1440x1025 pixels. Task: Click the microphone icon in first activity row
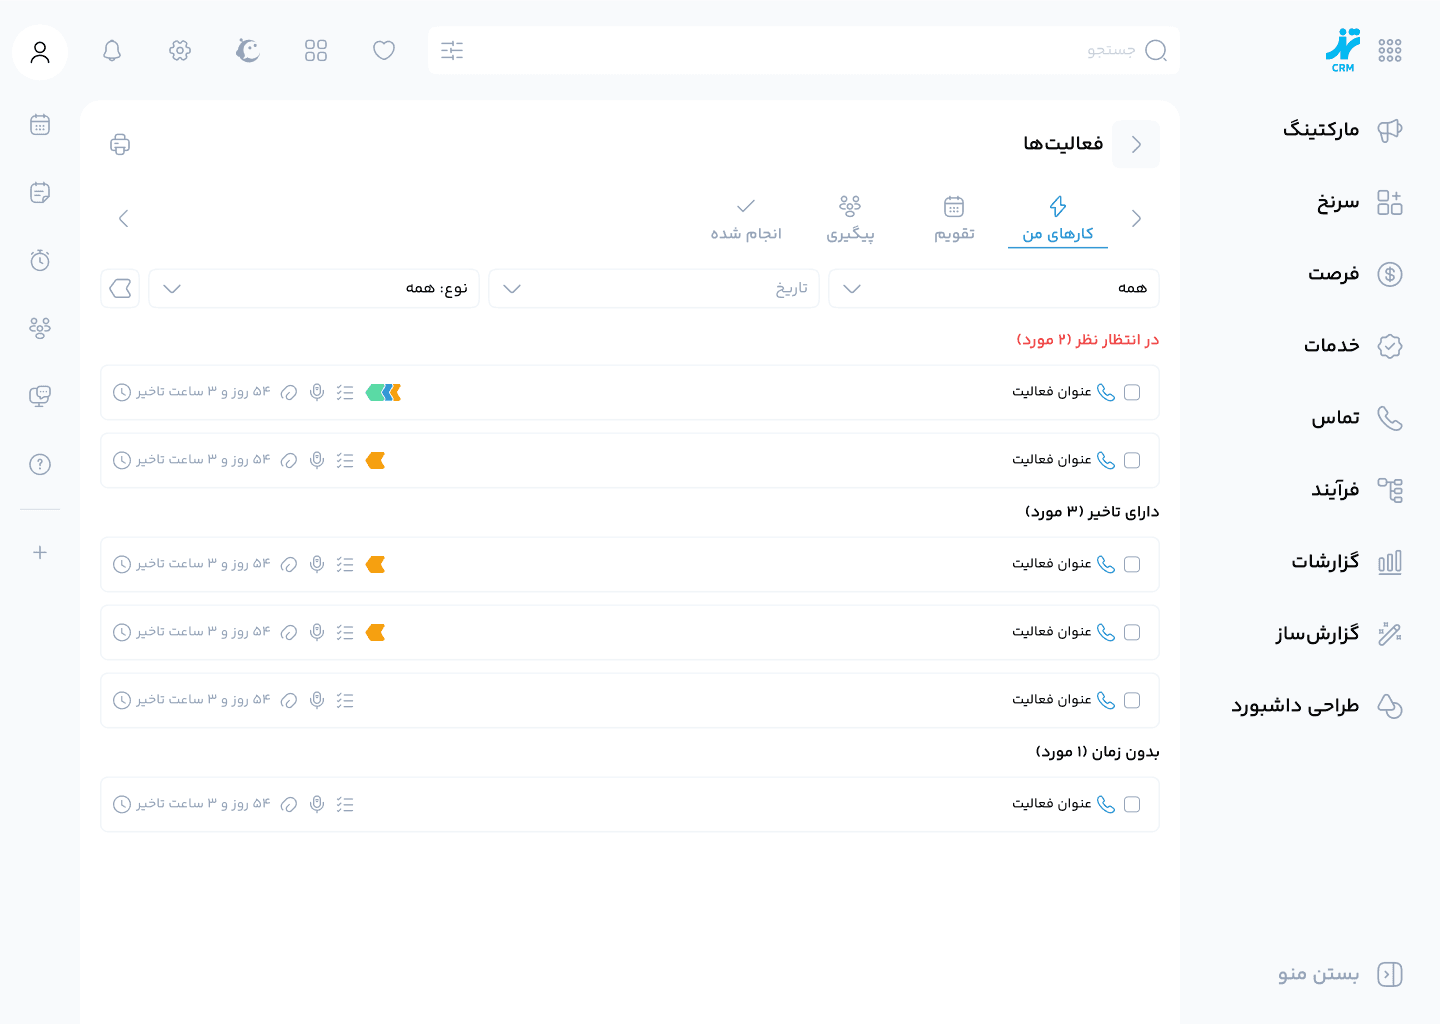[317, 392]
